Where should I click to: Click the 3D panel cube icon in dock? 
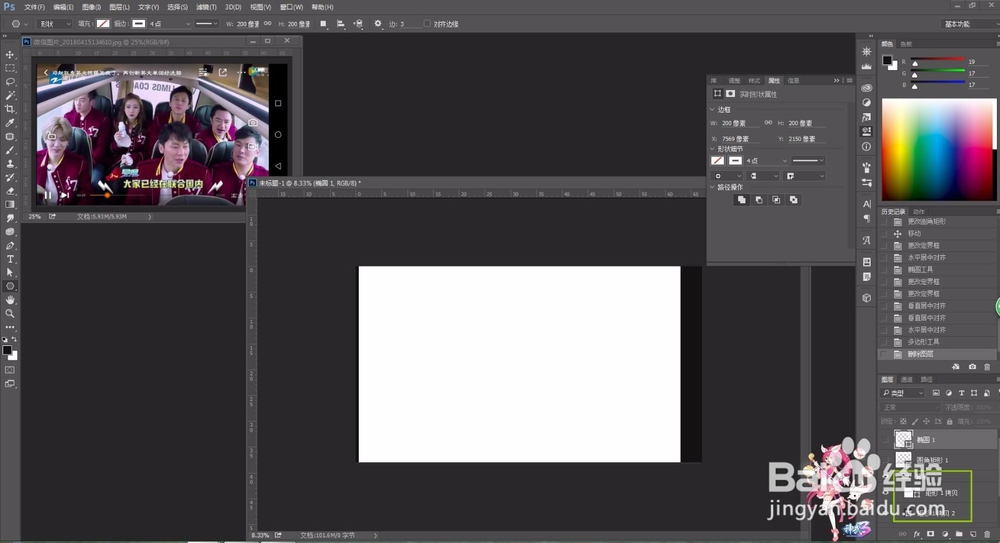pos(866,297)
